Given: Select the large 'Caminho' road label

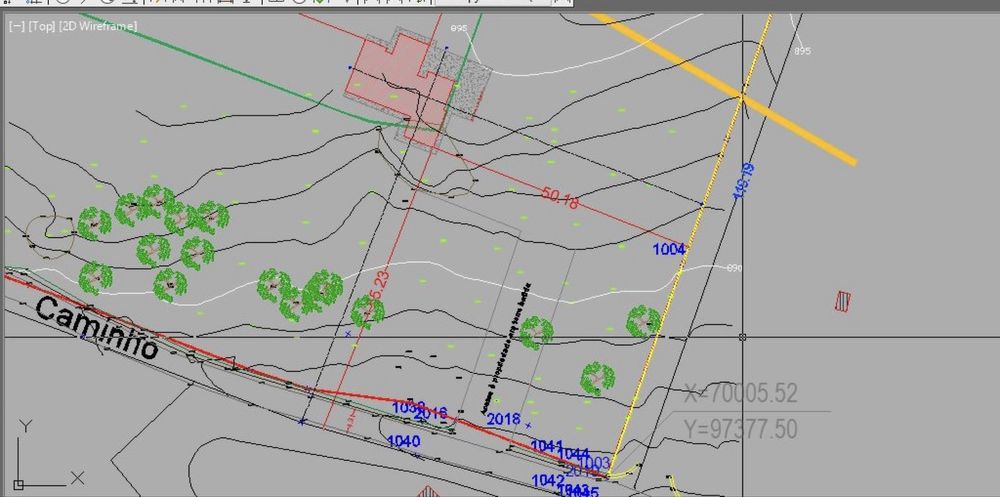Looking at the screenshot, I should tap(96, 328).
